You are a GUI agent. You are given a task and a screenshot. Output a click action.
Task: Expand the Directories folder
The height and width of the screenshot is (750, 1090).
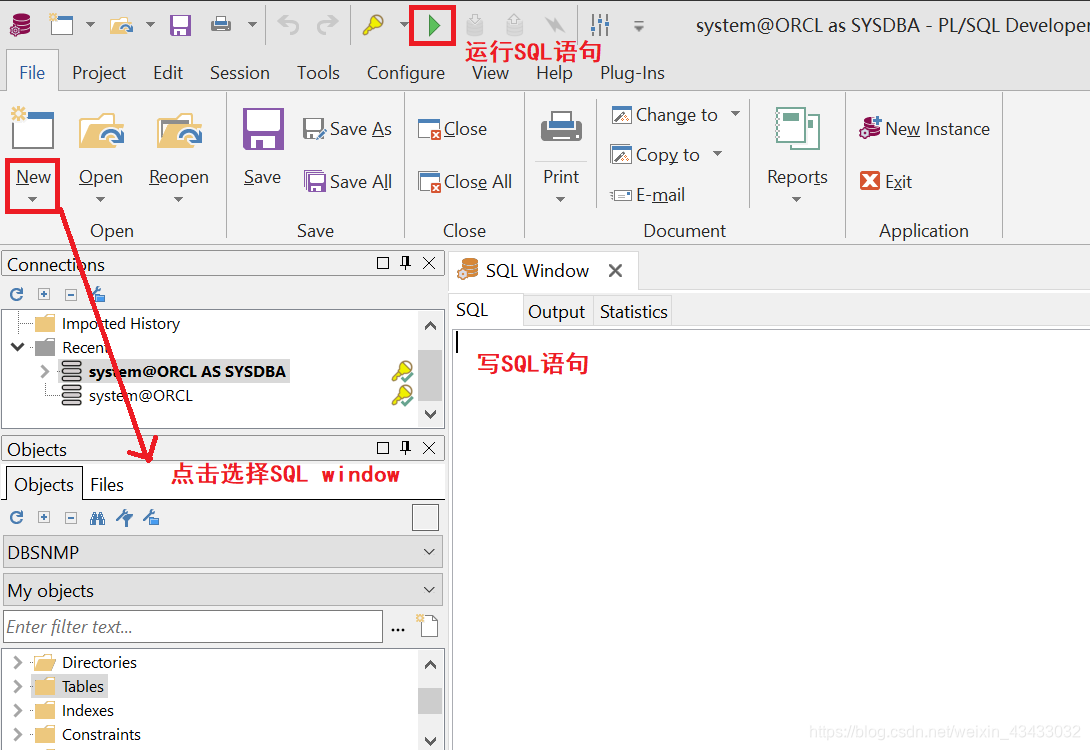(x=17, y=662)
